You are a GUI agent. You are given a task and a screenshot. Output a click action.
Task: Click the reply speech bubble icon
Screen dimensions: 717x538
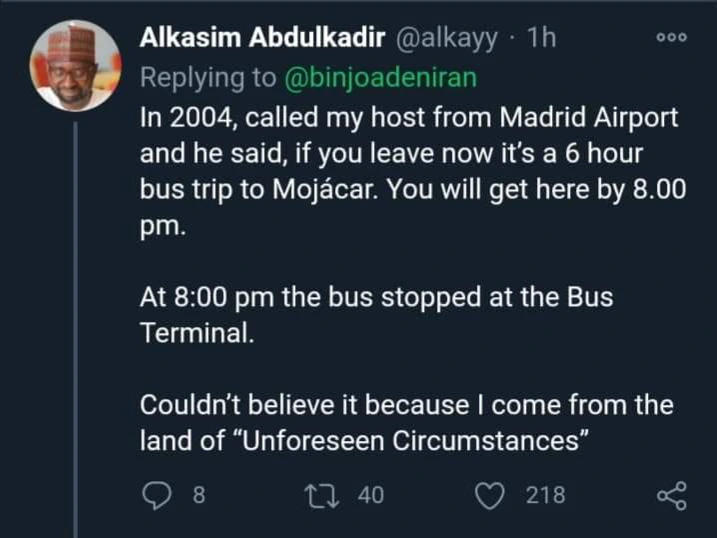[x=156, y=494]
